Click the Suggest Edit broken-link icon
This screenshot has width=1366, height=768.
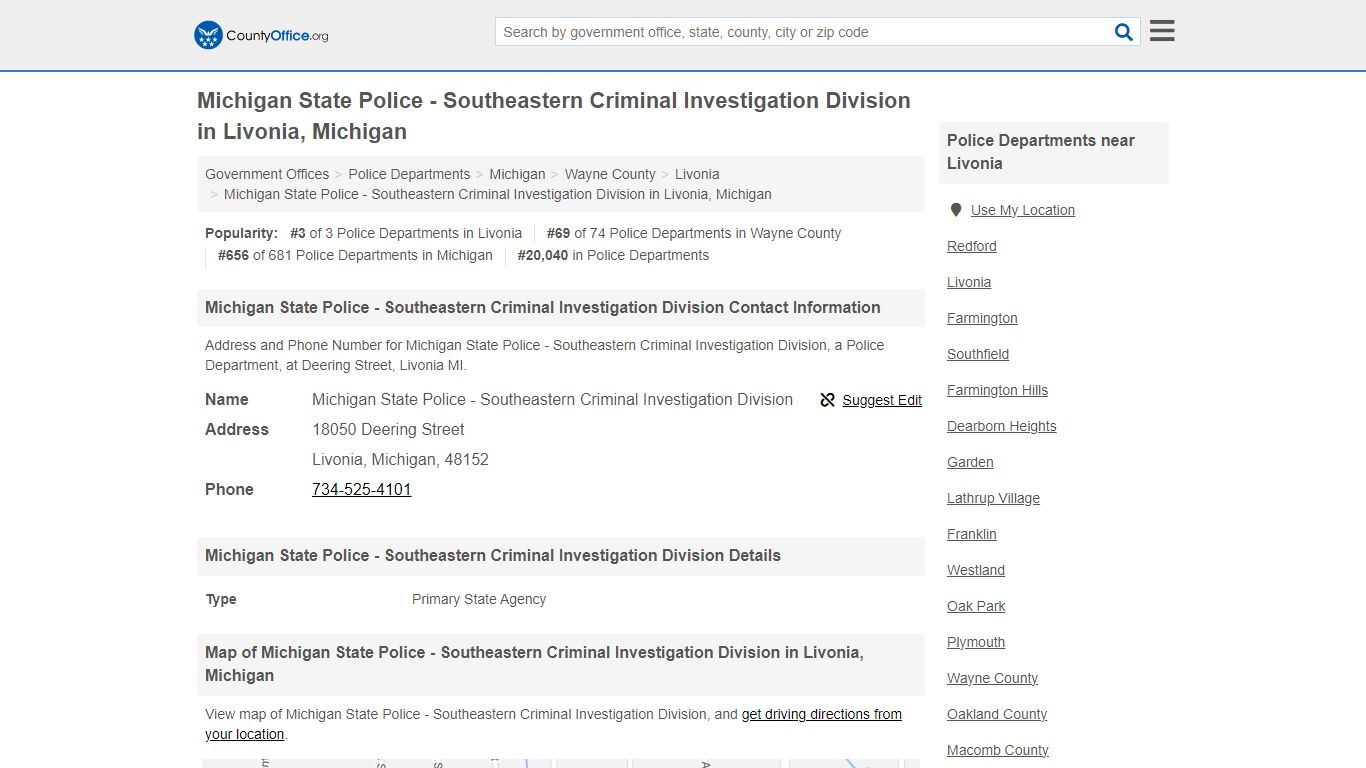827,400
